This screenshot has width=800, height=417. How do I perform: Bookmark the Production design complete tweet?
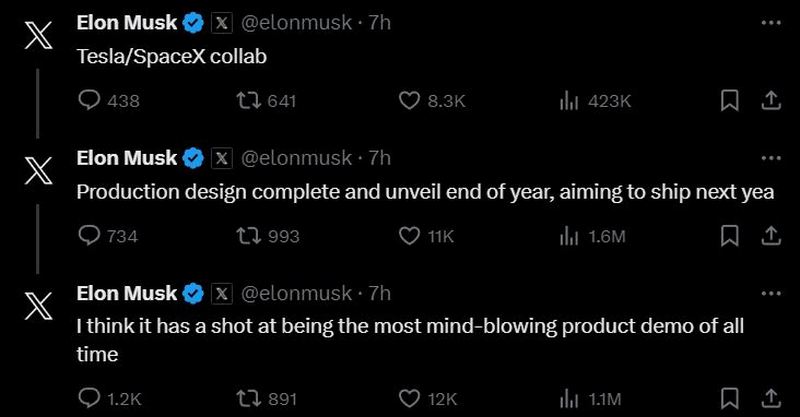click(x=730, y=236)
